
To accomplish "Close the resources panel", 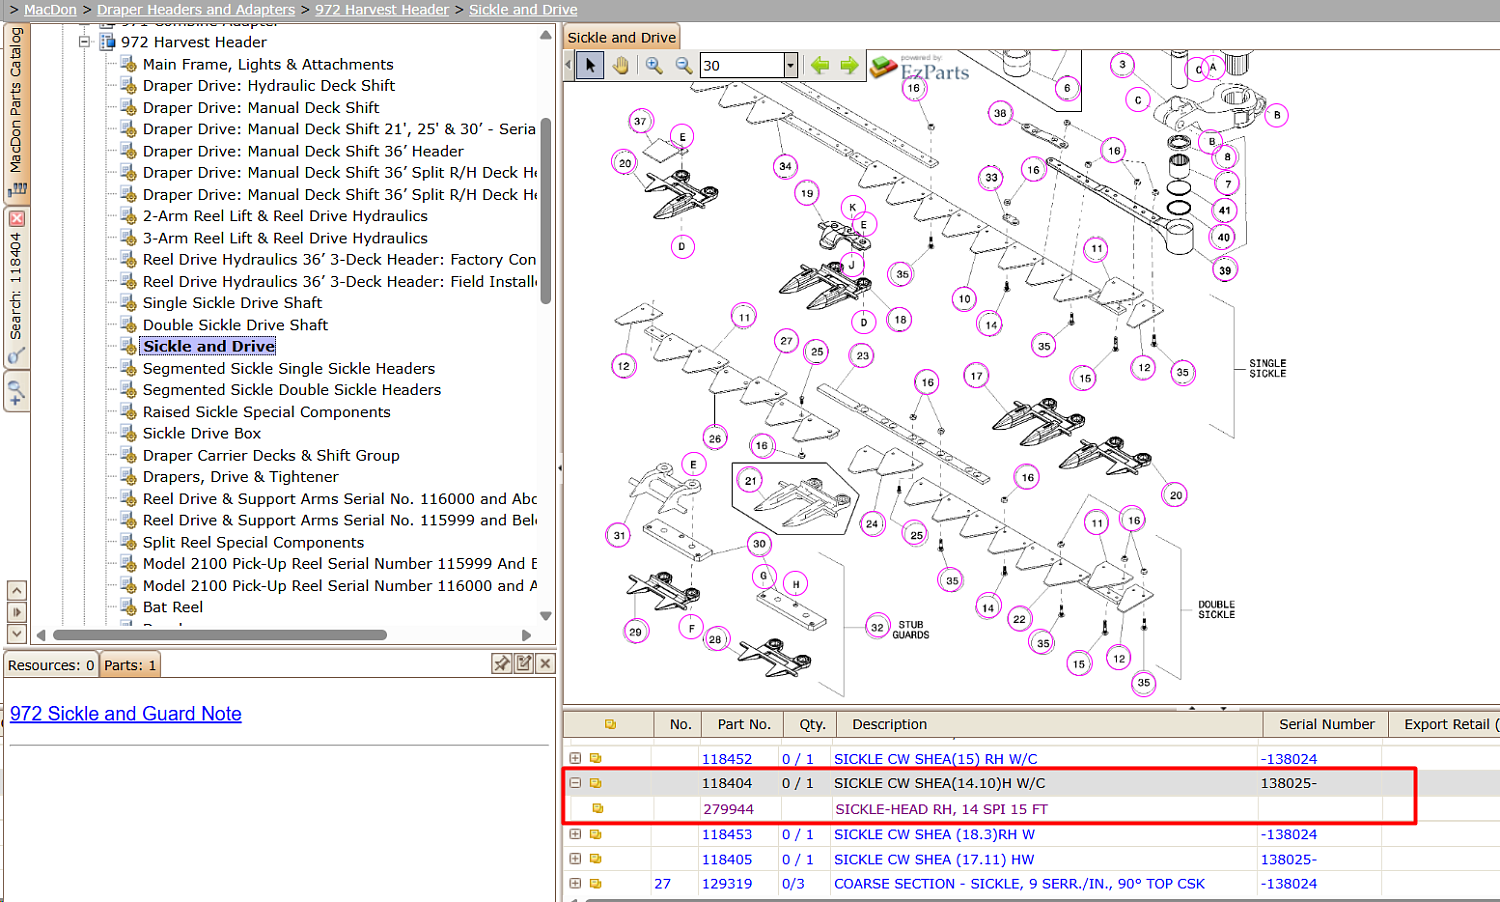I will [x=545, y=663].
